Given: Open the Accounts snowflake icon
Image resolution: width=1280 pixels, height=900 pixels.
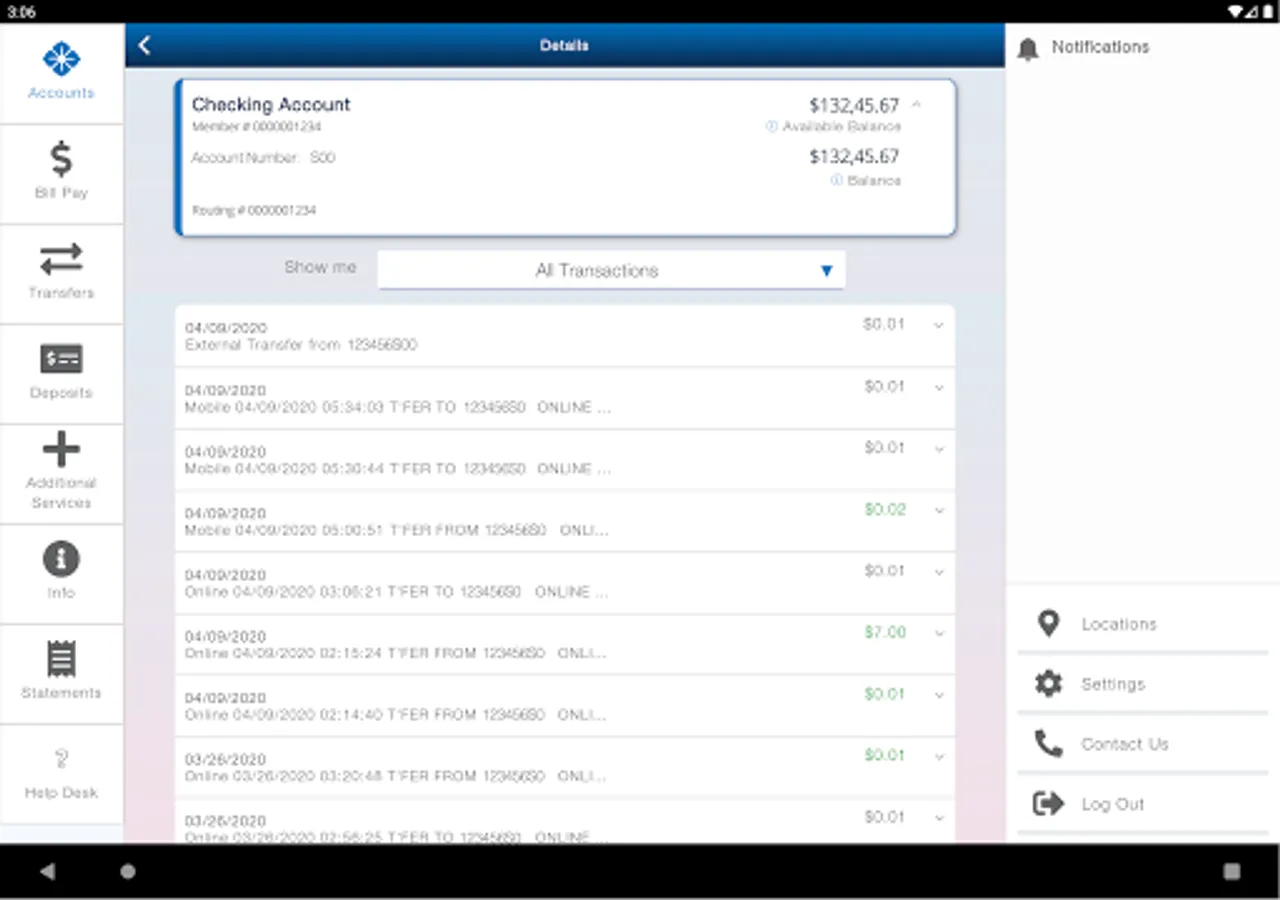Looking at the screenshot, I should 61,59.
